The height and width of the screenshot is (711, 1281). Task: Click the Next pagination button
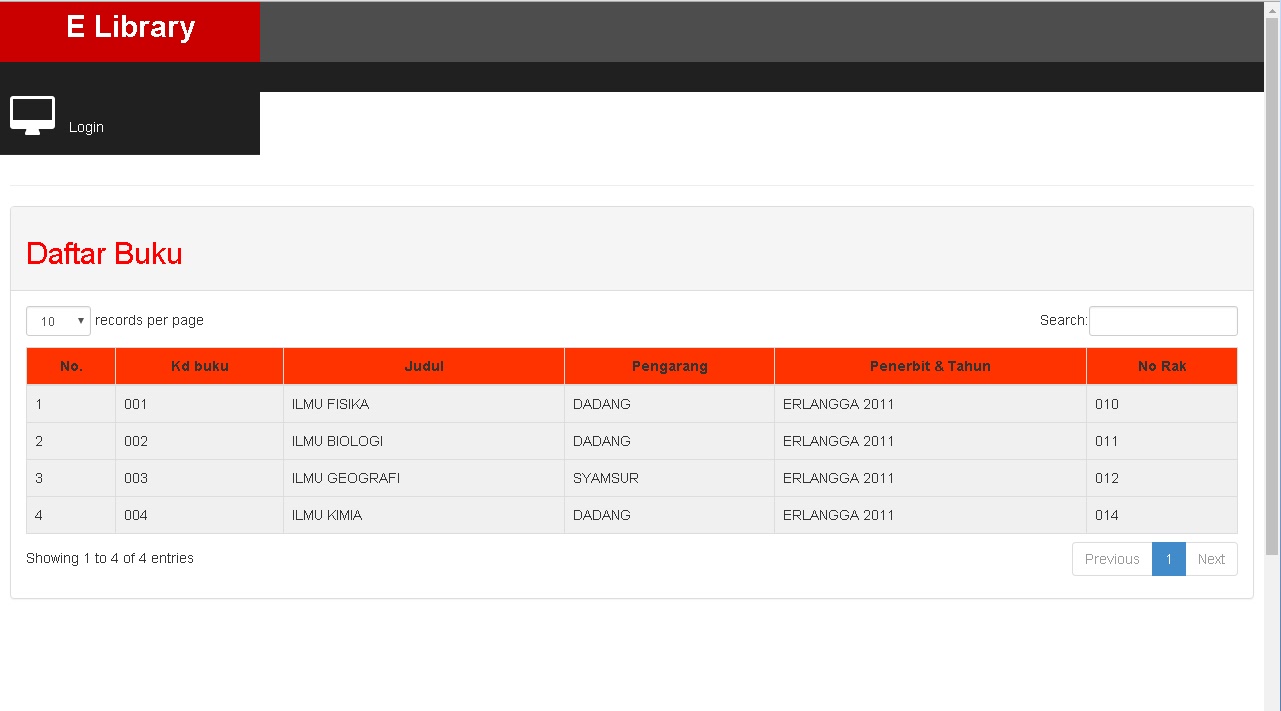1211,558
